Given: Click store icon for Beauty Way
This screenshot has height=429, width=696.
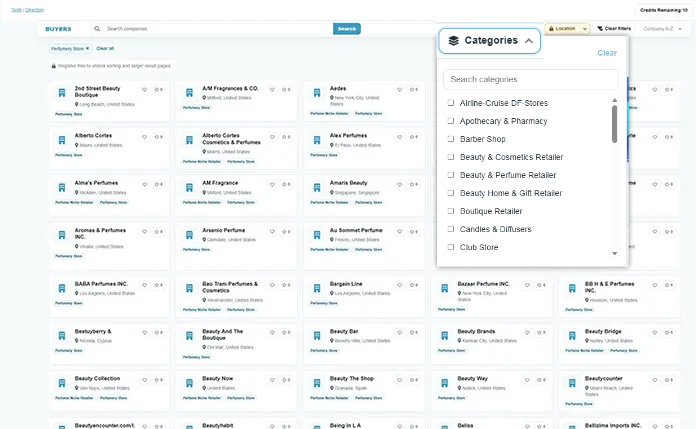Looking at the screenshot, I should pyautogui.click(x=444, y=383).
